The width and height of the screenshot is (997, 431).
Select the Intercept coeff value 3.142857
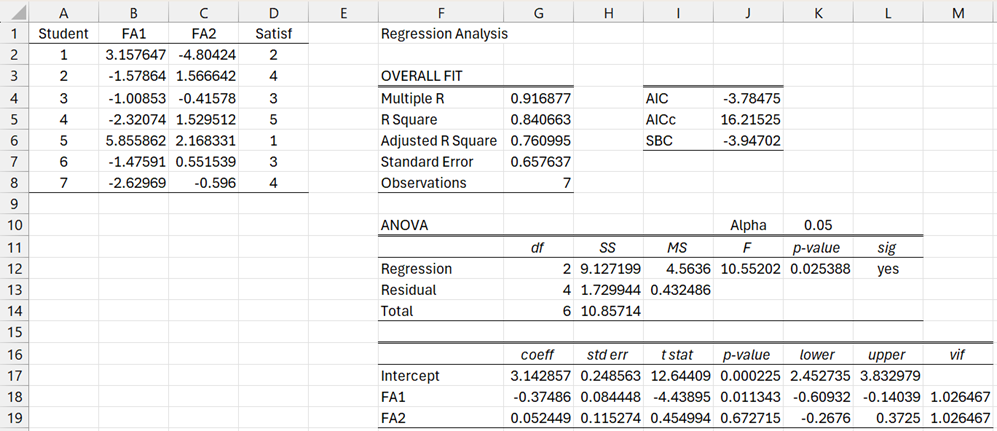tap(539, 376)
